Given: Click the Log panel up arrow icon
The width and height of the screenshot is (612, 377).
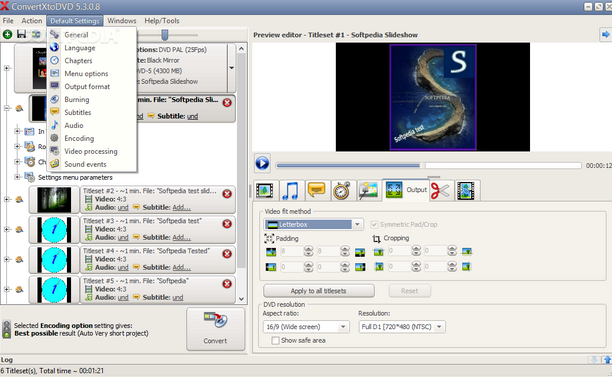Looking at the screenshot, I should pos(607,360).
